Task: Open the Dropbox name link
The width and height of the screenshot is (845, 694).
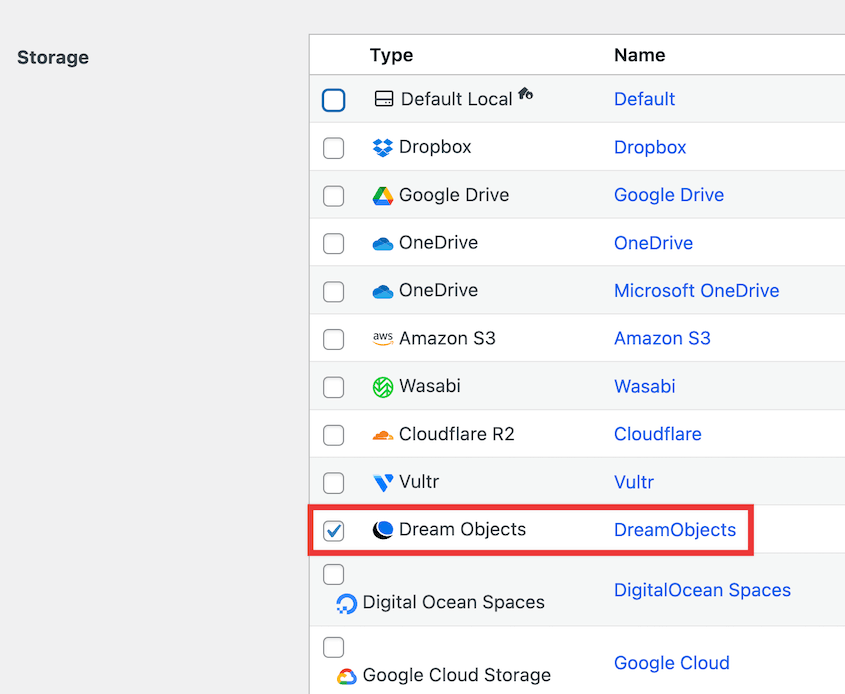Action: 650,148
